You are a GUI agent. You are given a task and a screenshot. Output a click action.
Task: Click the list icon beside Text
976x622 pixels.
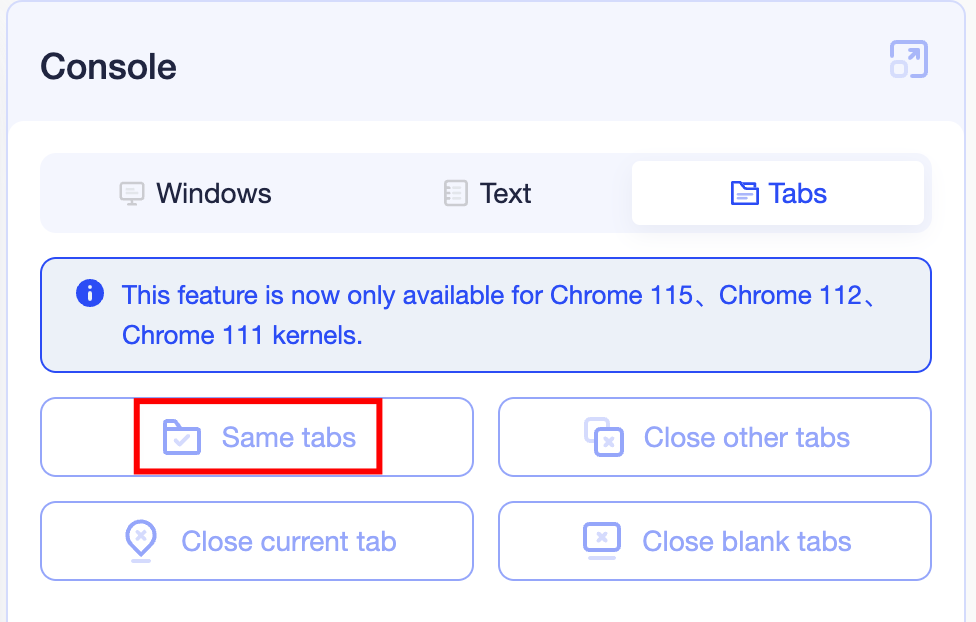click(455, 193)
